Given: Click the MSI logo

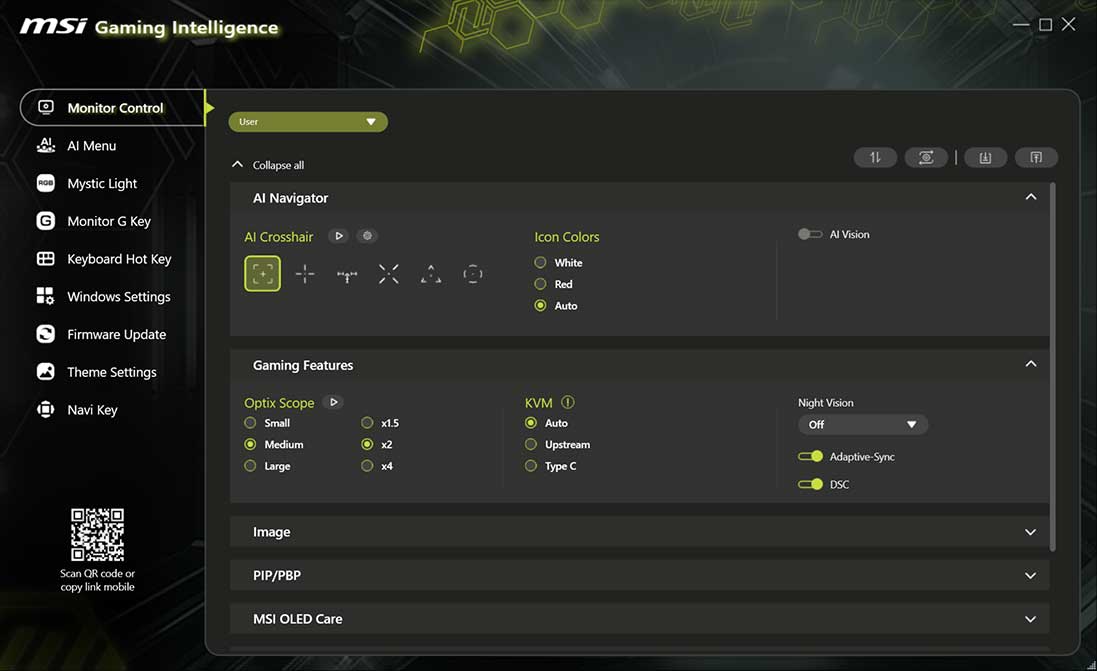Looking at the screenshot, I should point(54,27).
